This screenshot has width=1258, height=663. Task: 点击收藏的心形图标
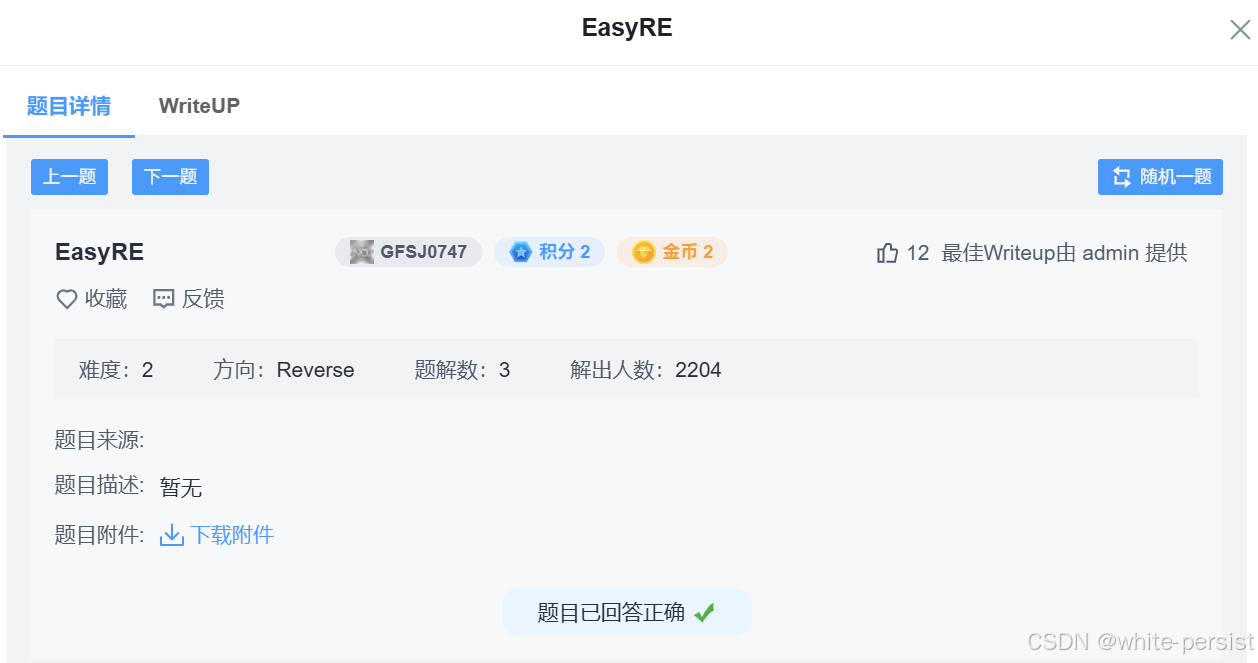tap(66, 298)
